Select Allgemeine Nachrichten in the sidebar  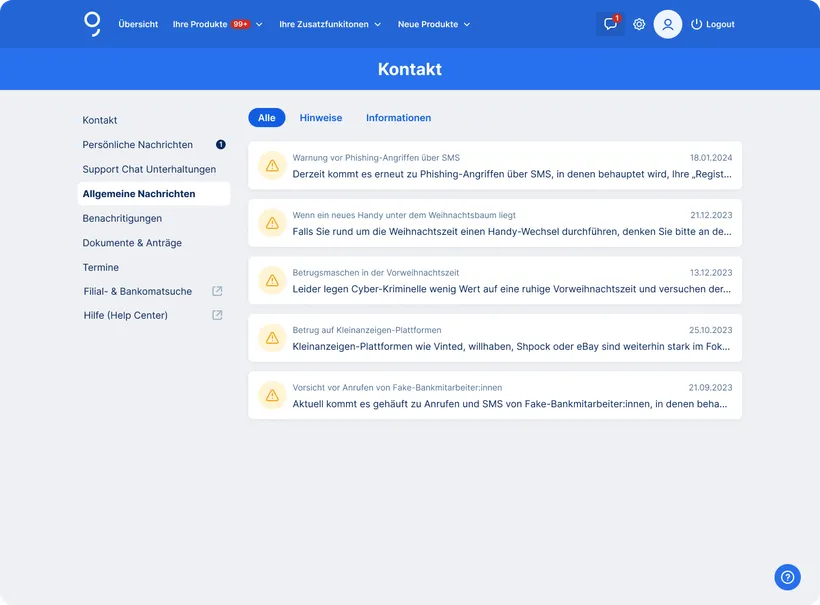pos(154,193)
